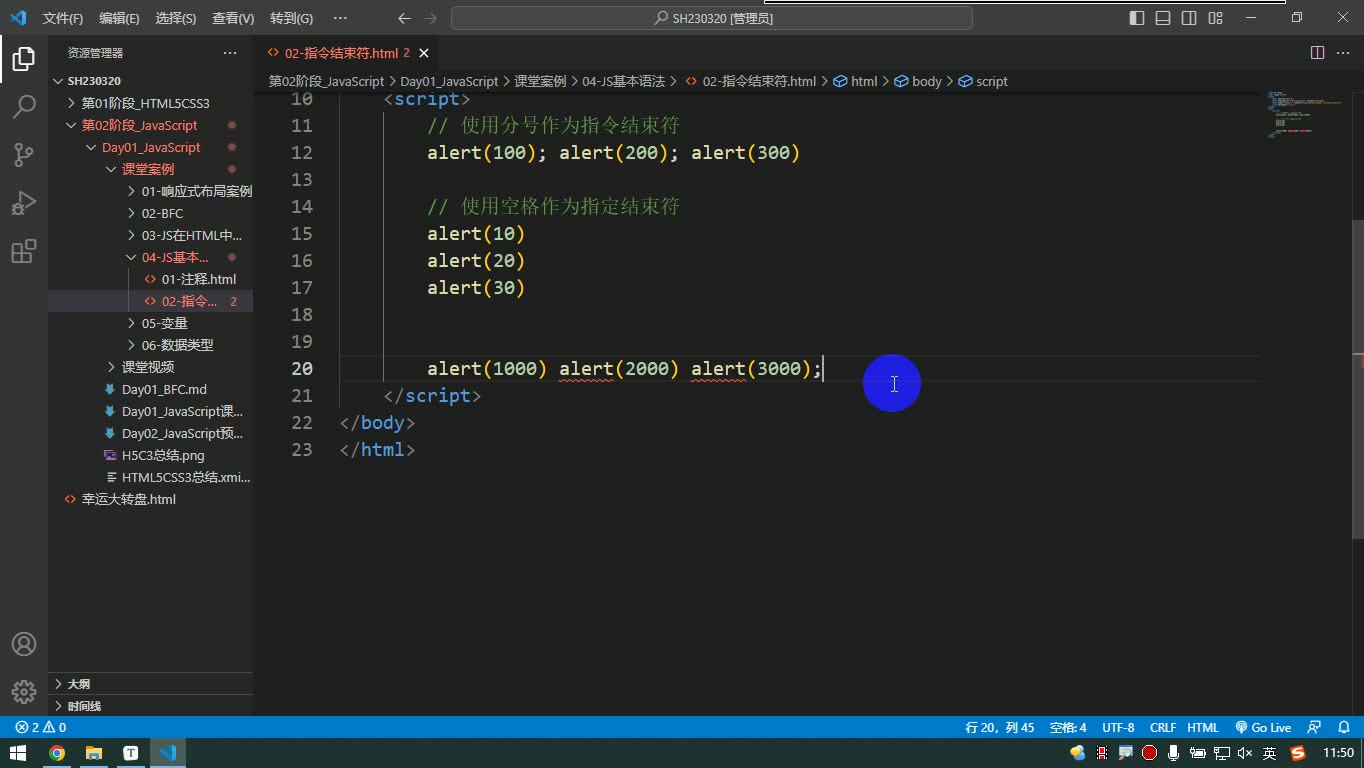This screenshot has height=768, width=1364.
Task: Open File Explorer from the taskbar
Action: tap(94, 753)
